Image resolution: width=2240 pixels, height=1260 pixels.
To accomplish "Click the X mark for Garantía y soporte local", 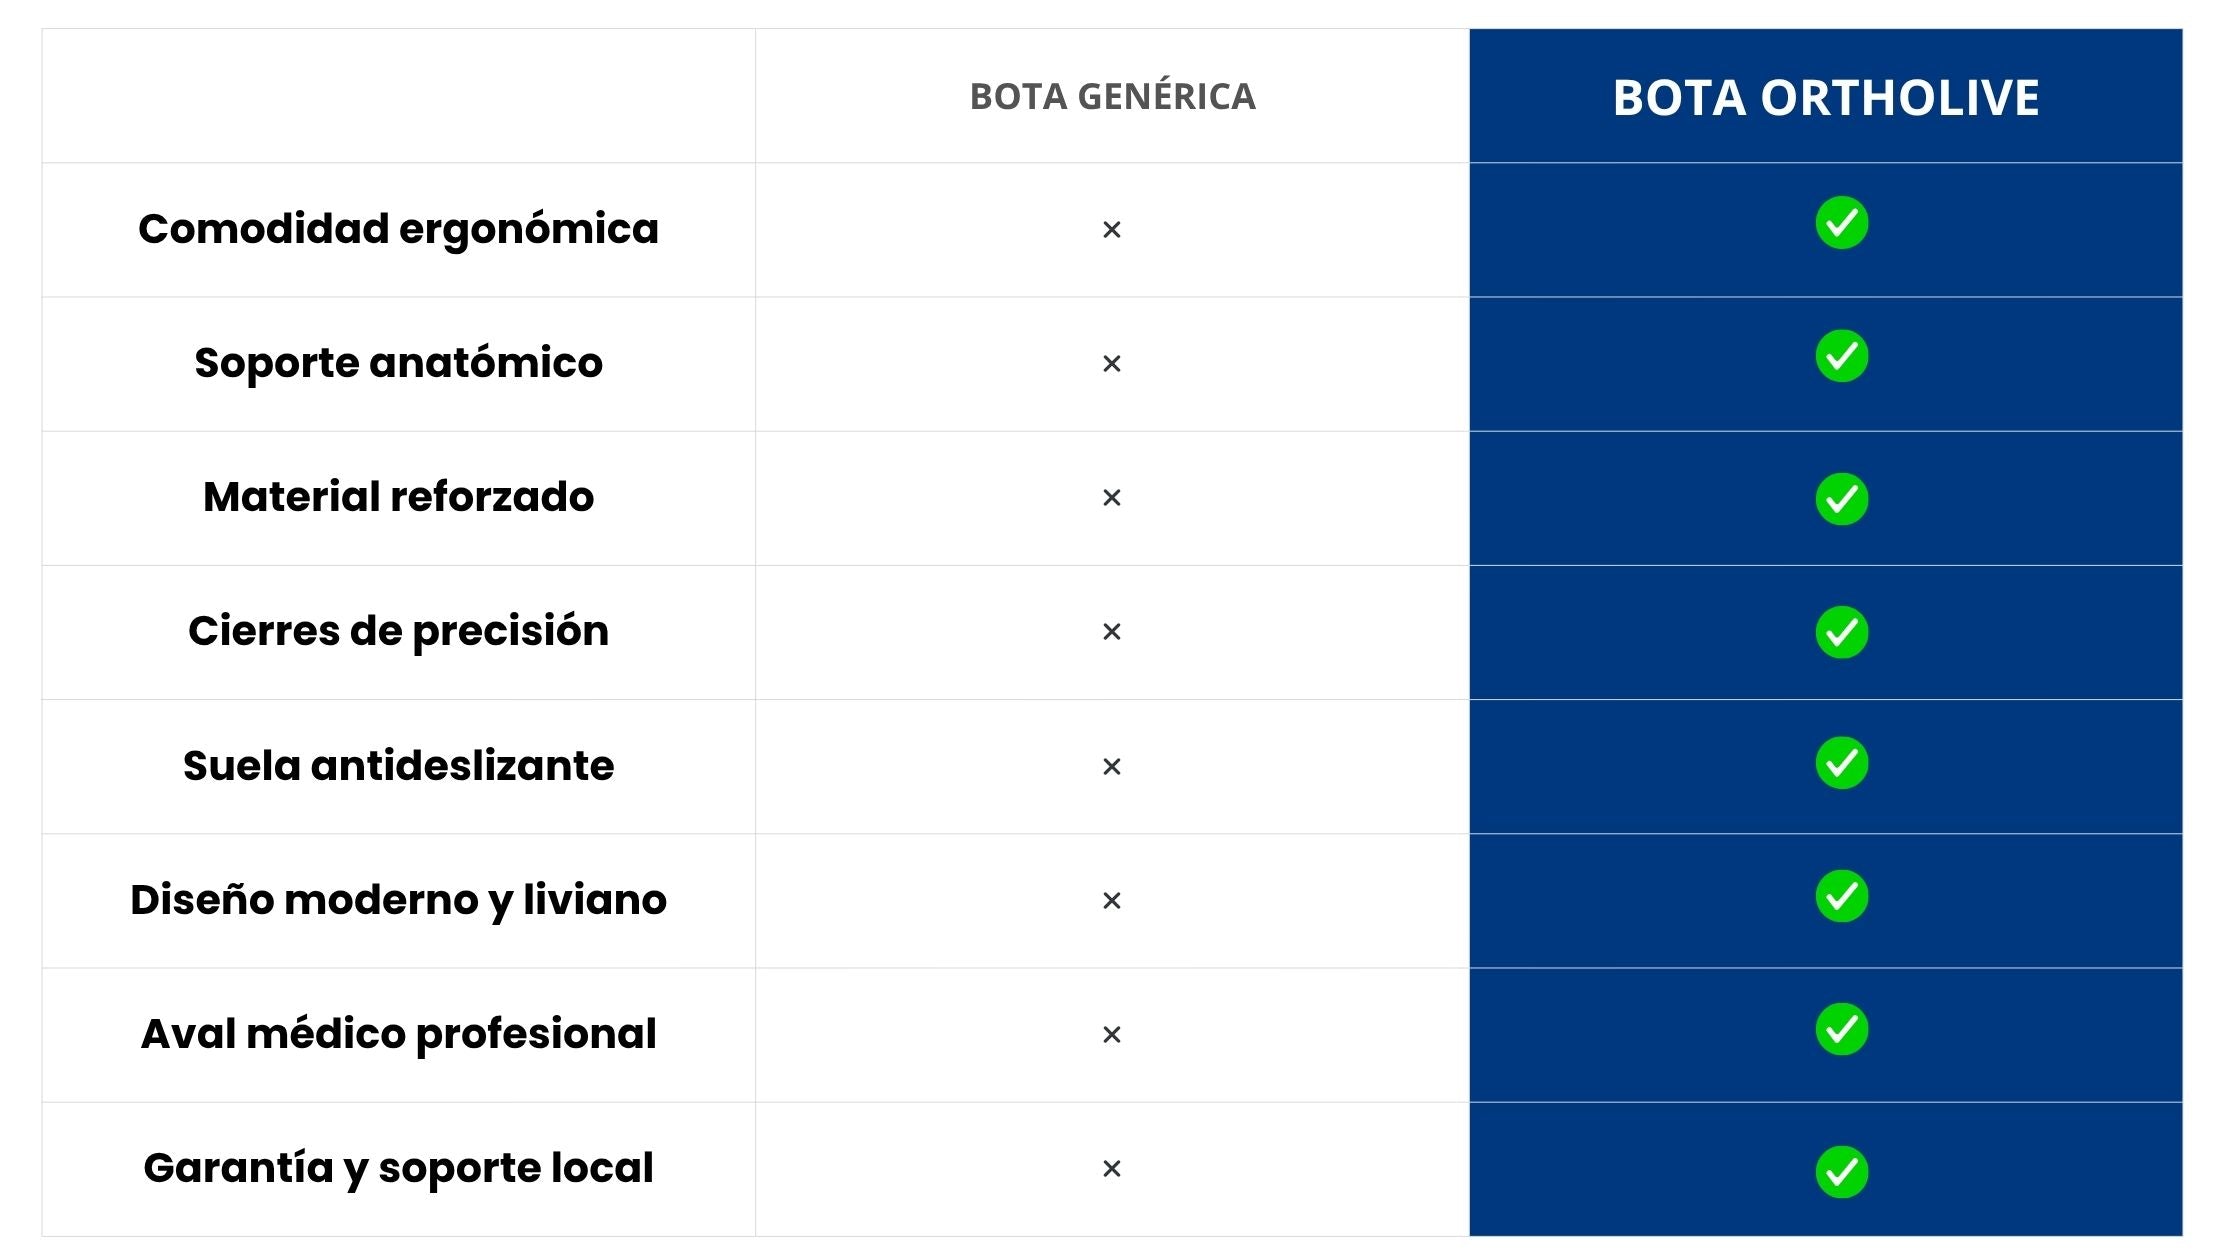I will (x=1111, y=1169).
